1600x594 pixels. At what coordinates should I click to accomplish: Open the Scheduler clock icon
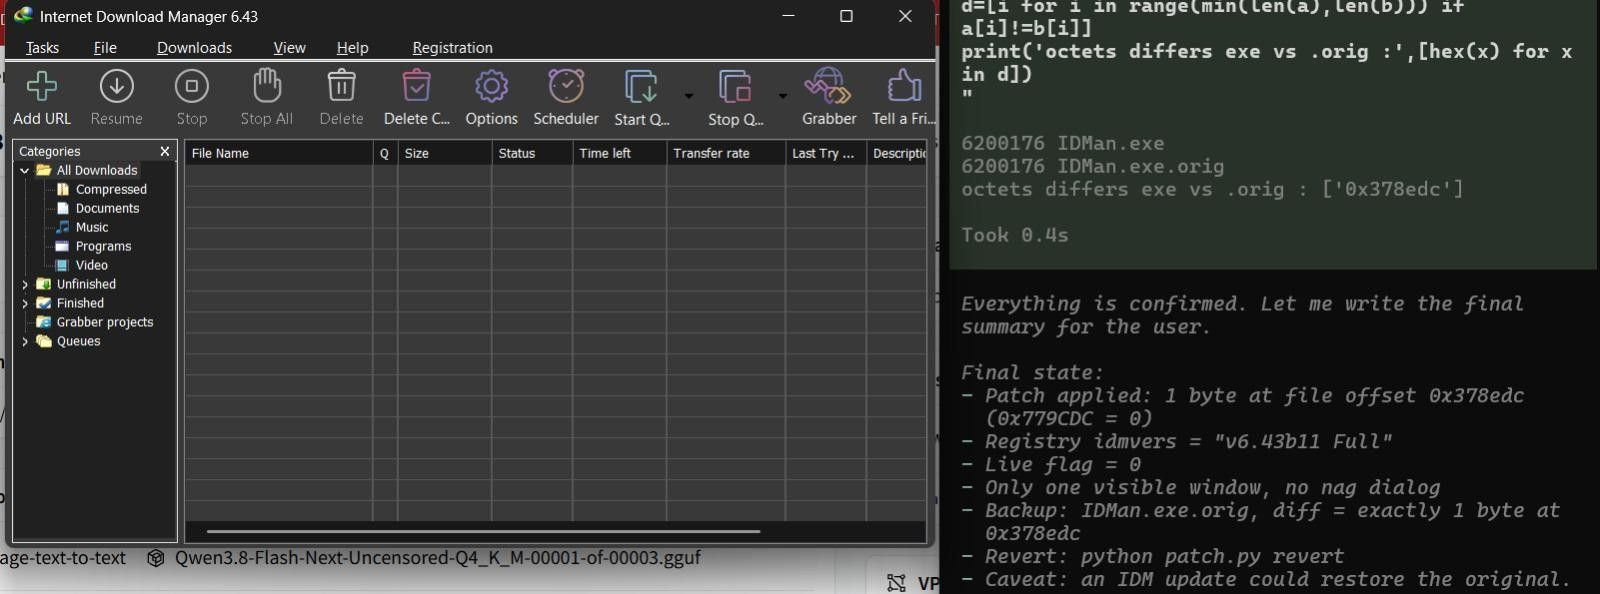coord(566,87)
